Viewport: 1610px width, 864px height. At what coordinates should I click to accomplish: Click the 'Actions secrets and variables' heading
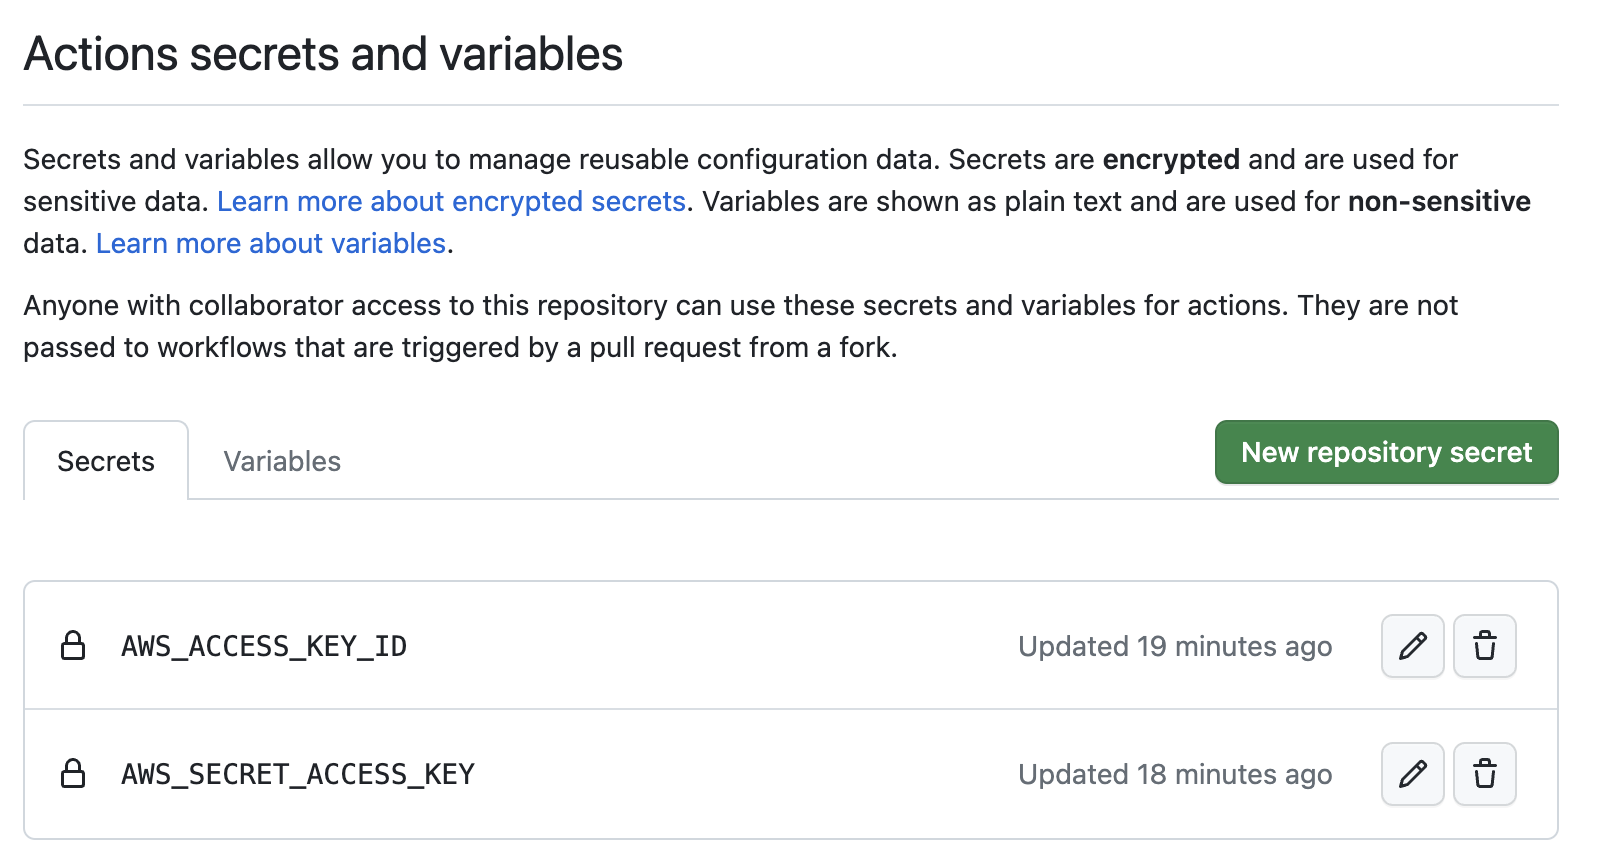(x=323, y=54)
